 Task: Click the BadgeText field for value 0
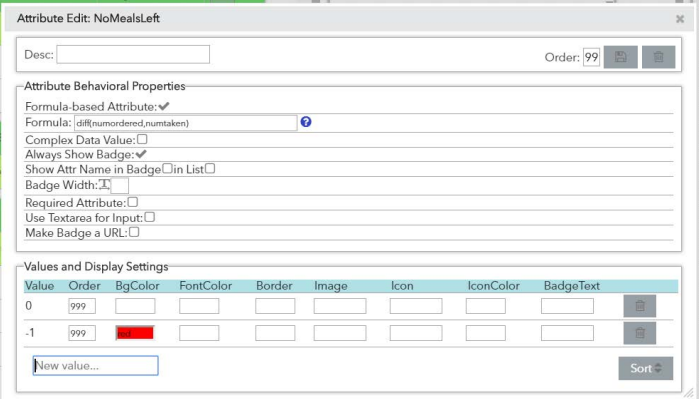point(567,306)
